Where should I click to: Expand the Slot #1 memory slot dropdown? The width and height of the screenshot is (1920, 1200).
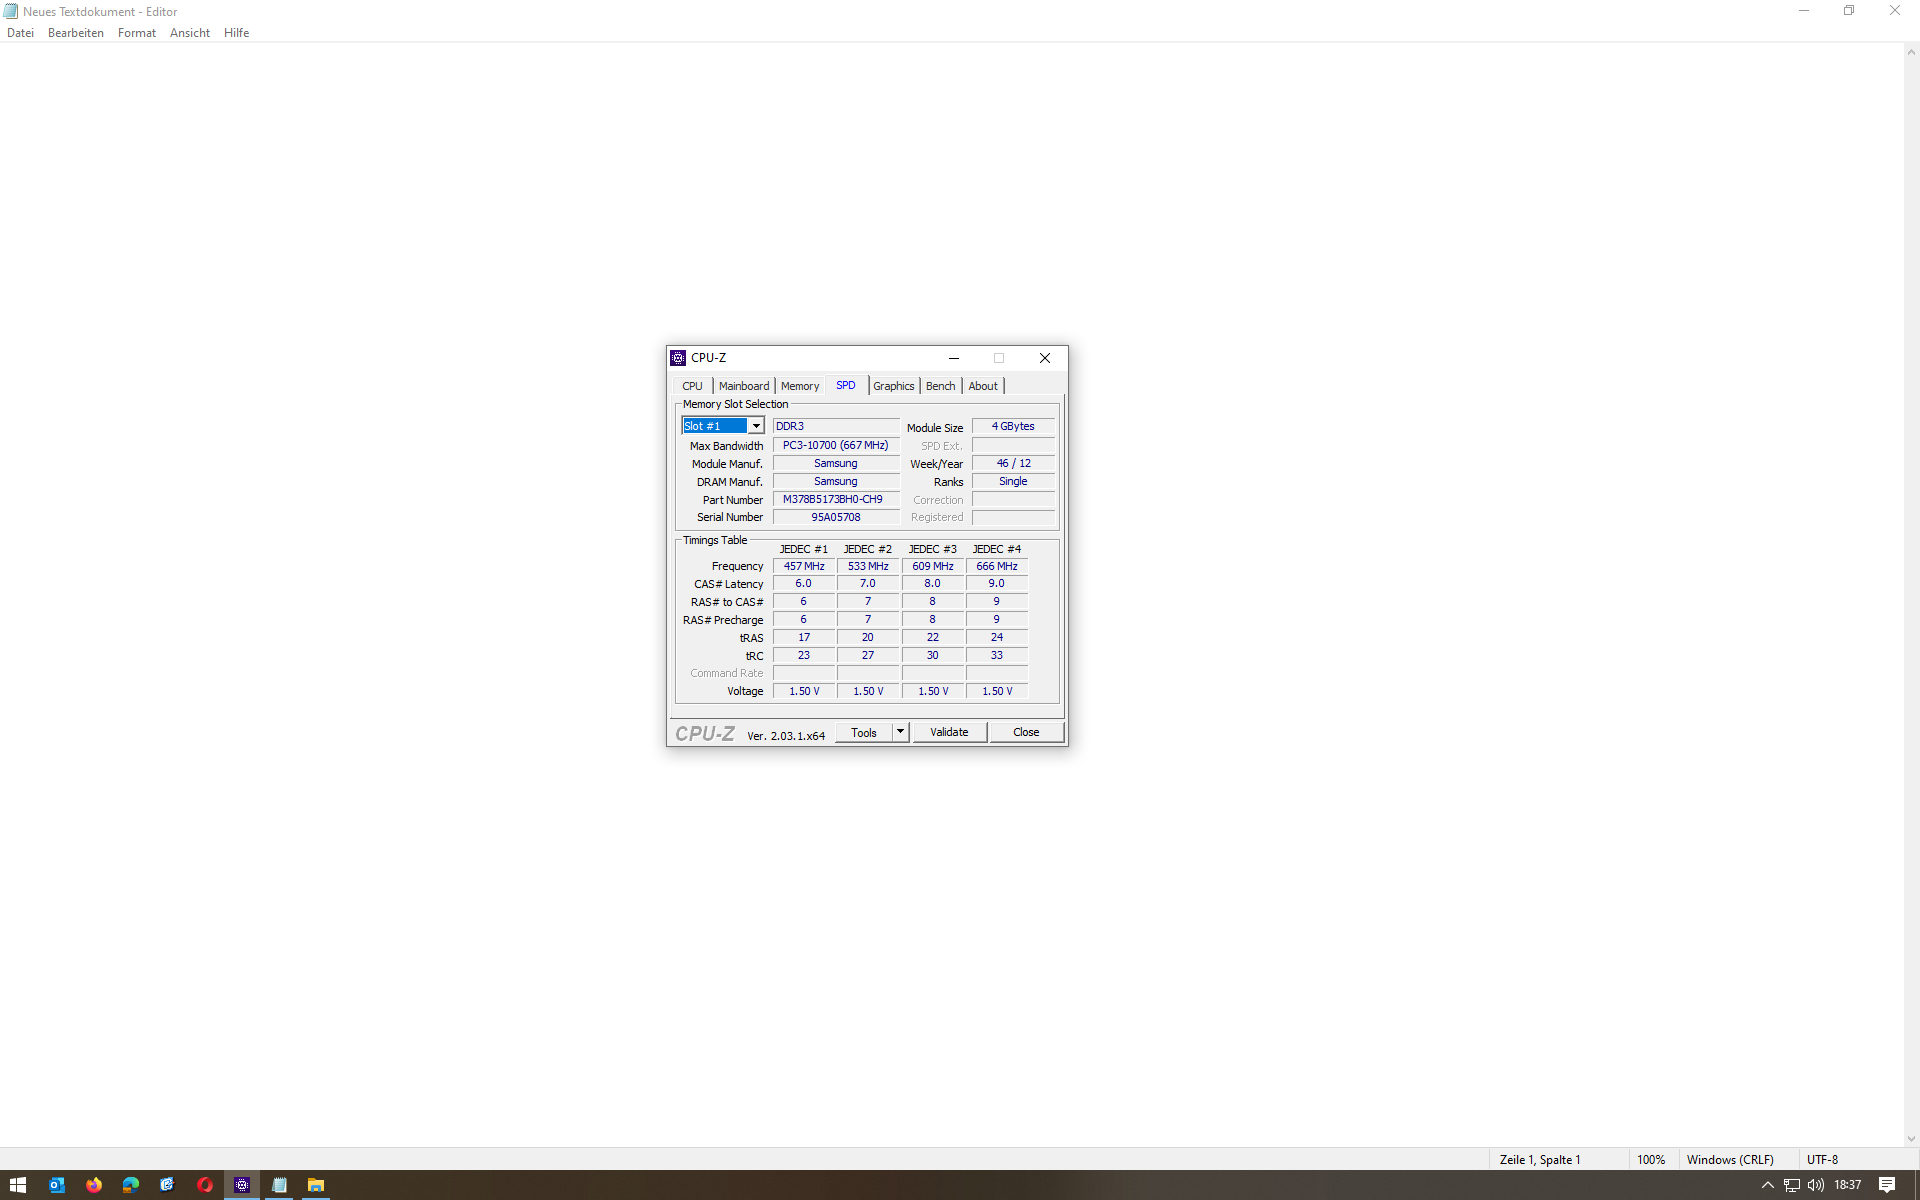click(756, 426)
